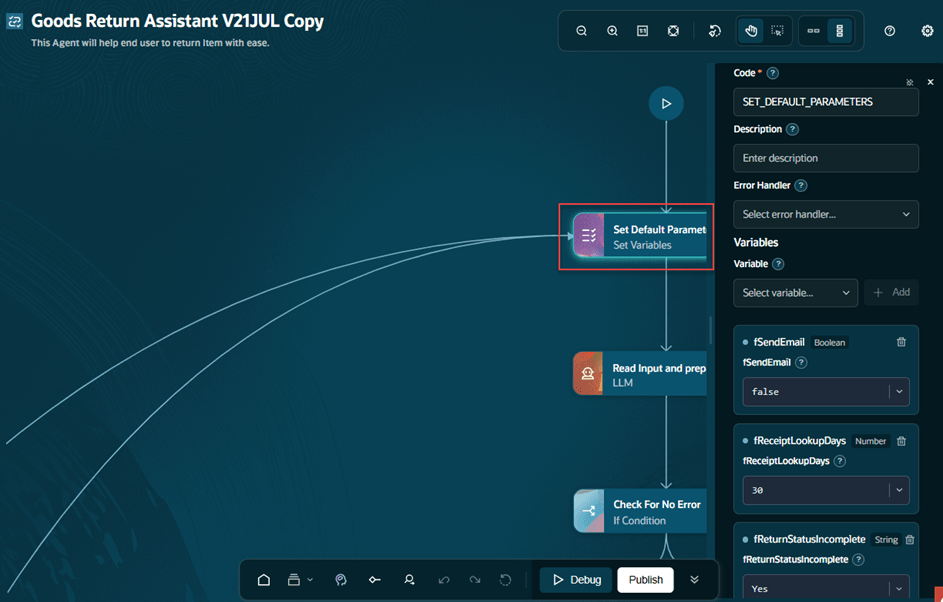Fit the workflow to screen
943x602 pixels.
673,31
